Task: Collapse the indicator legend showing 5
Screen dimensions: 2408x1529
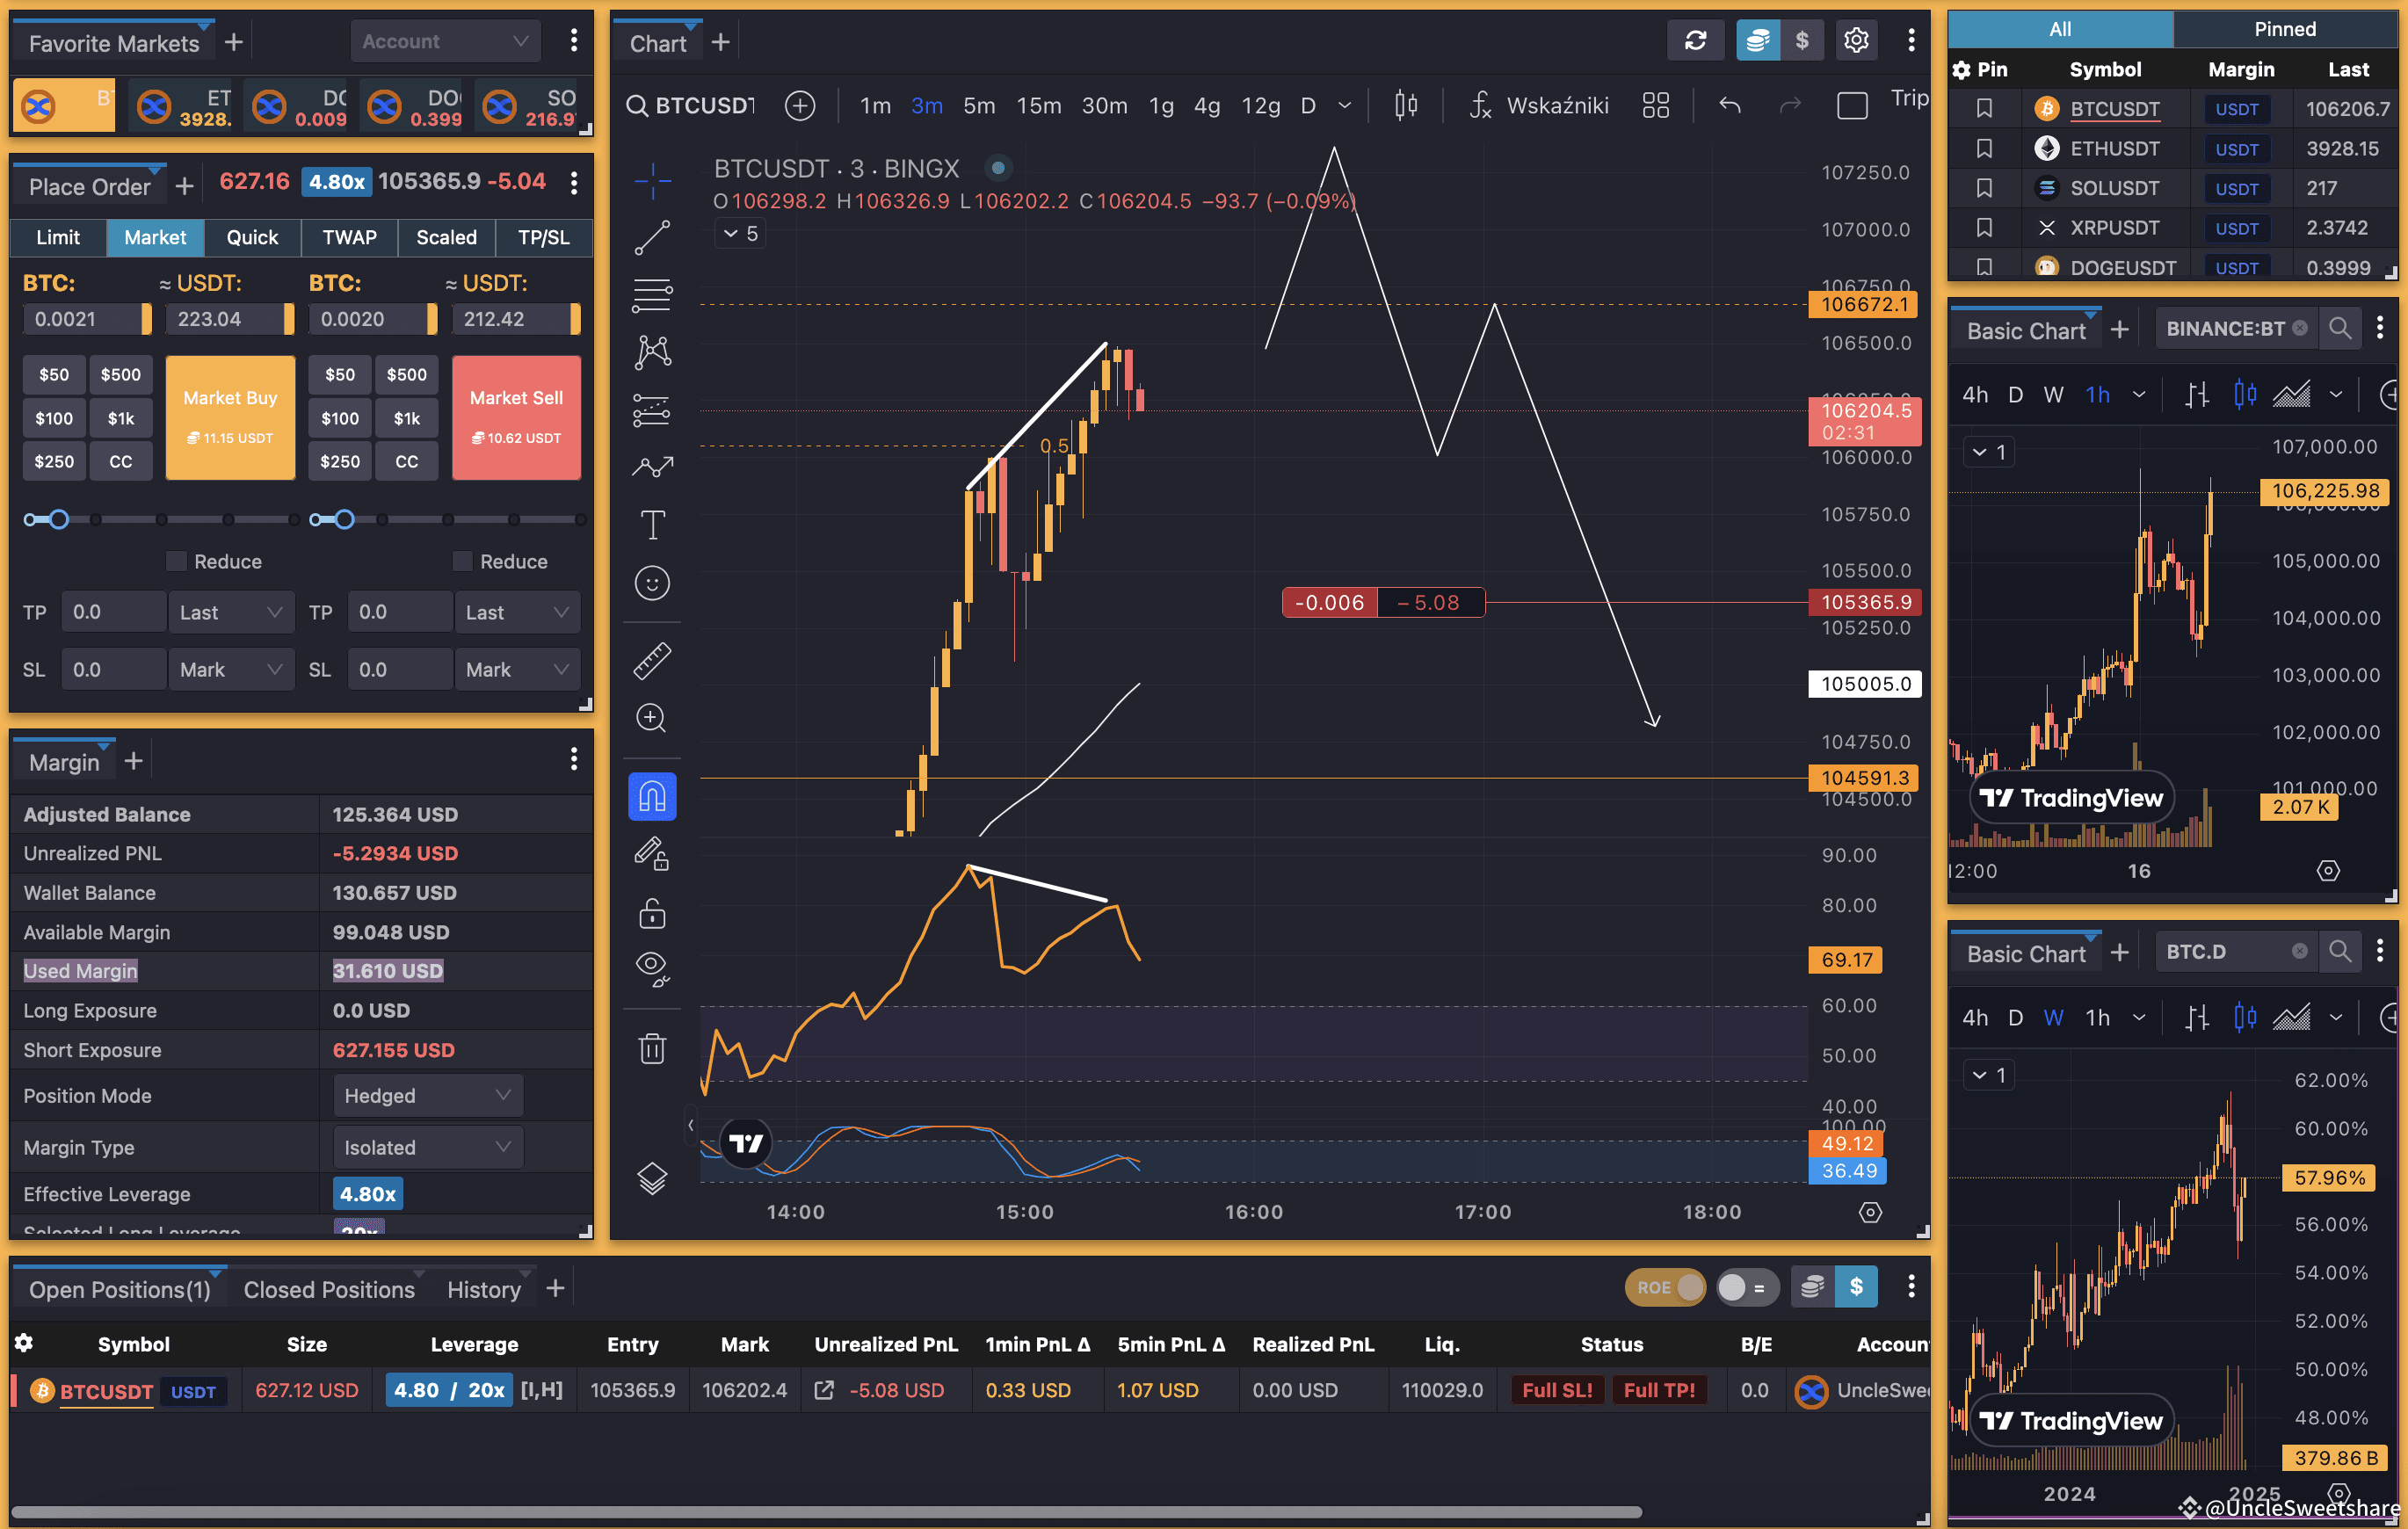Action: pos(741,233)
